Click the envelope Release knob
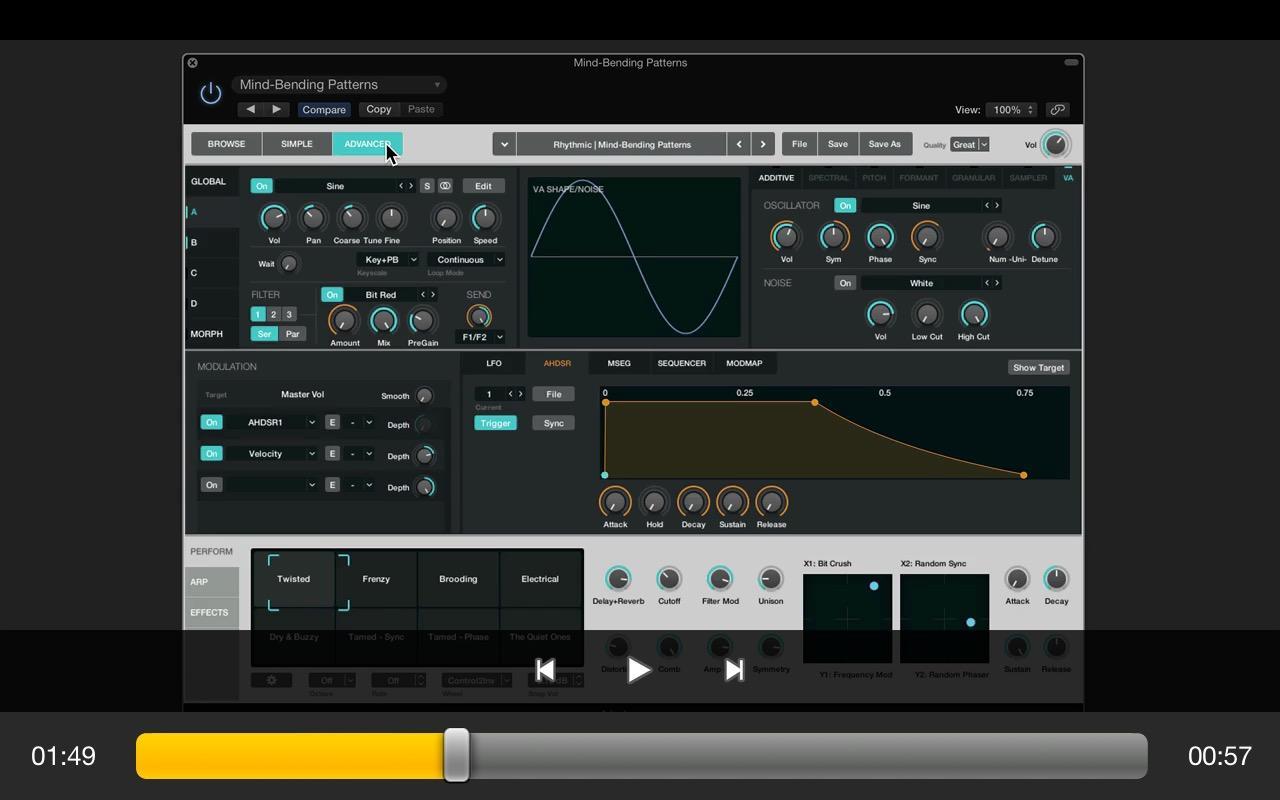Viewport: 1280px width, 800px height. pos(771,502)
